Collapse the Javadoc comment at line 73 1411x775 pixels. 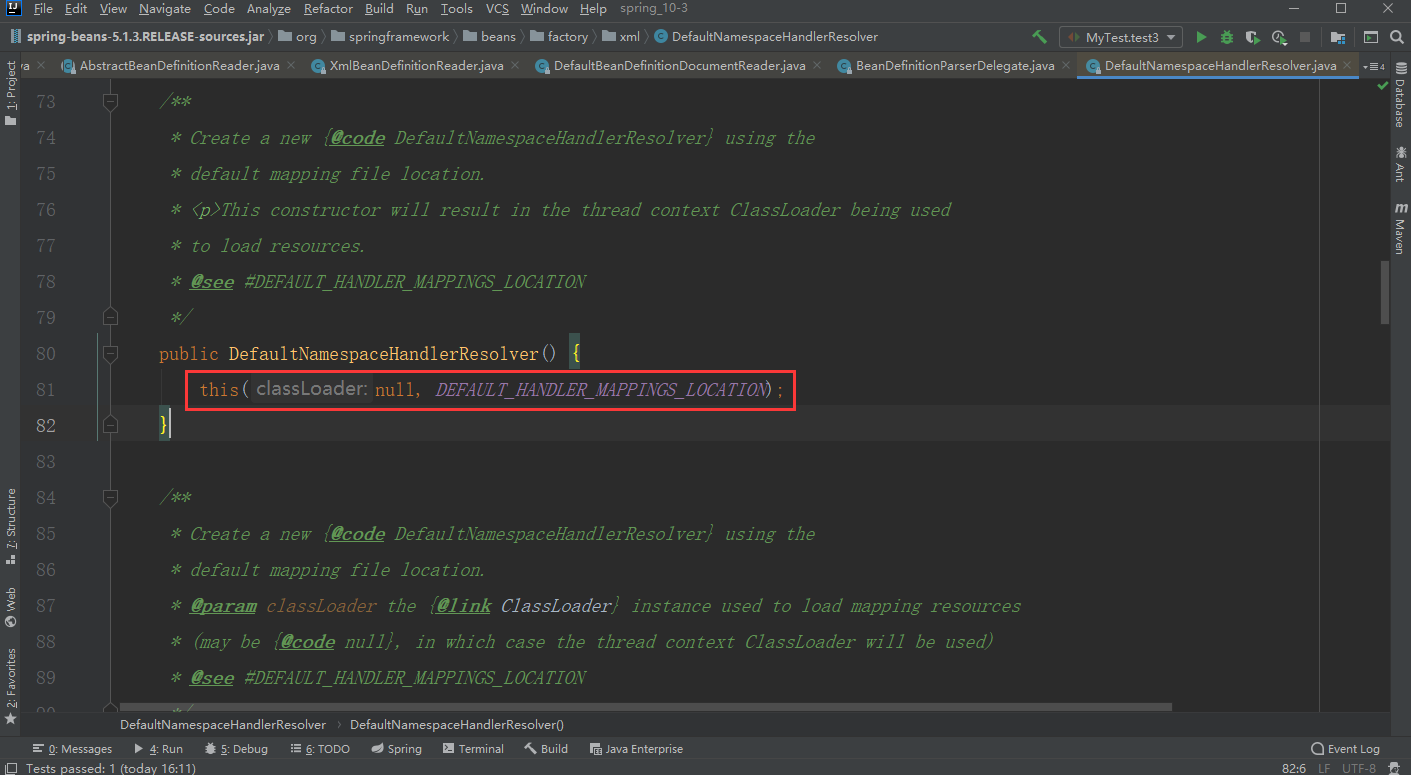pos(110,102)
